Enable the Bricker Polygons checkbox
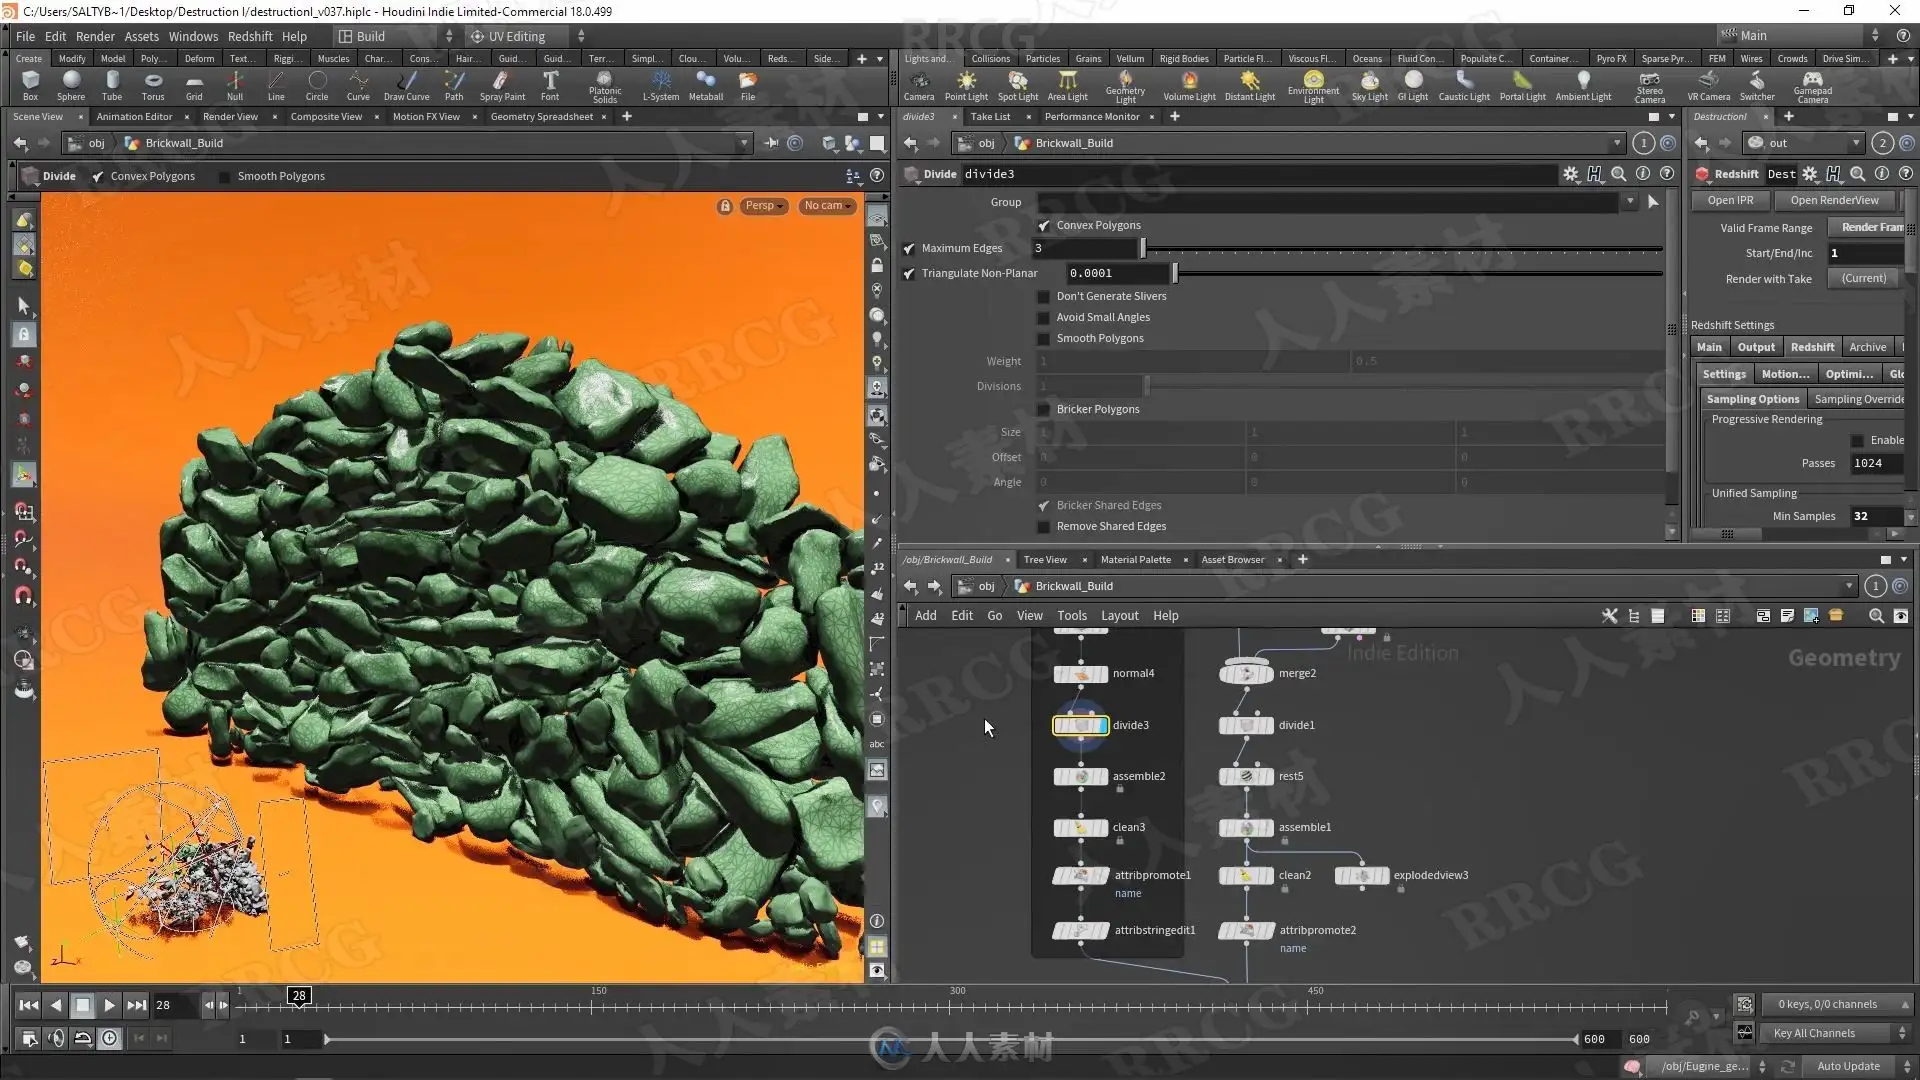1920x1080 pixels. (1044, 409)
